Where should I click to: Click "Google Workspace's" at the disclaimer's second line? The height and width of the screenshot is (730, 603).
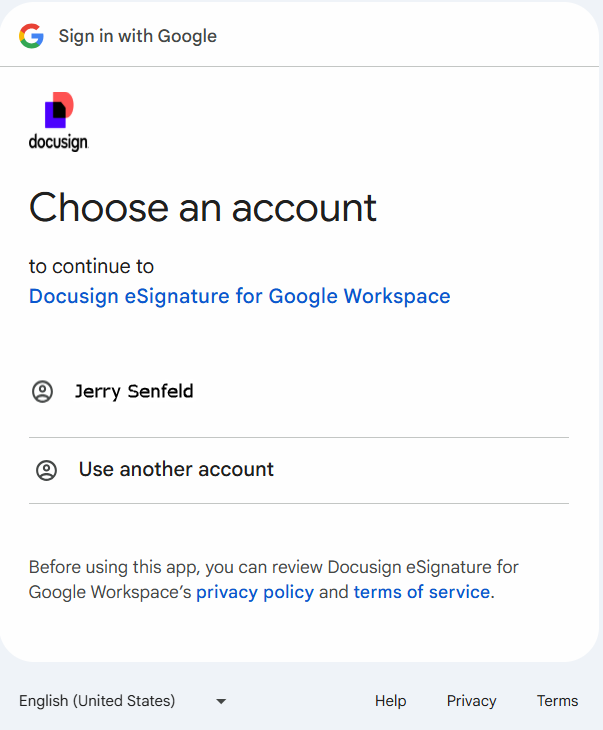click(110, 592)
